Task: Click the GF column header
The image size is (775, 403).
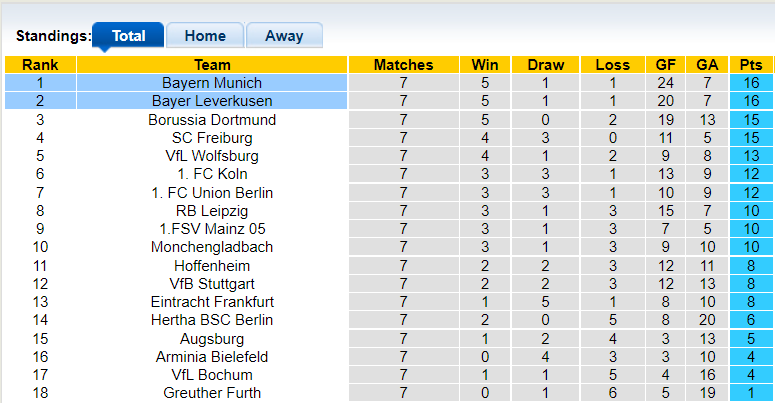Action: point(665,65)
